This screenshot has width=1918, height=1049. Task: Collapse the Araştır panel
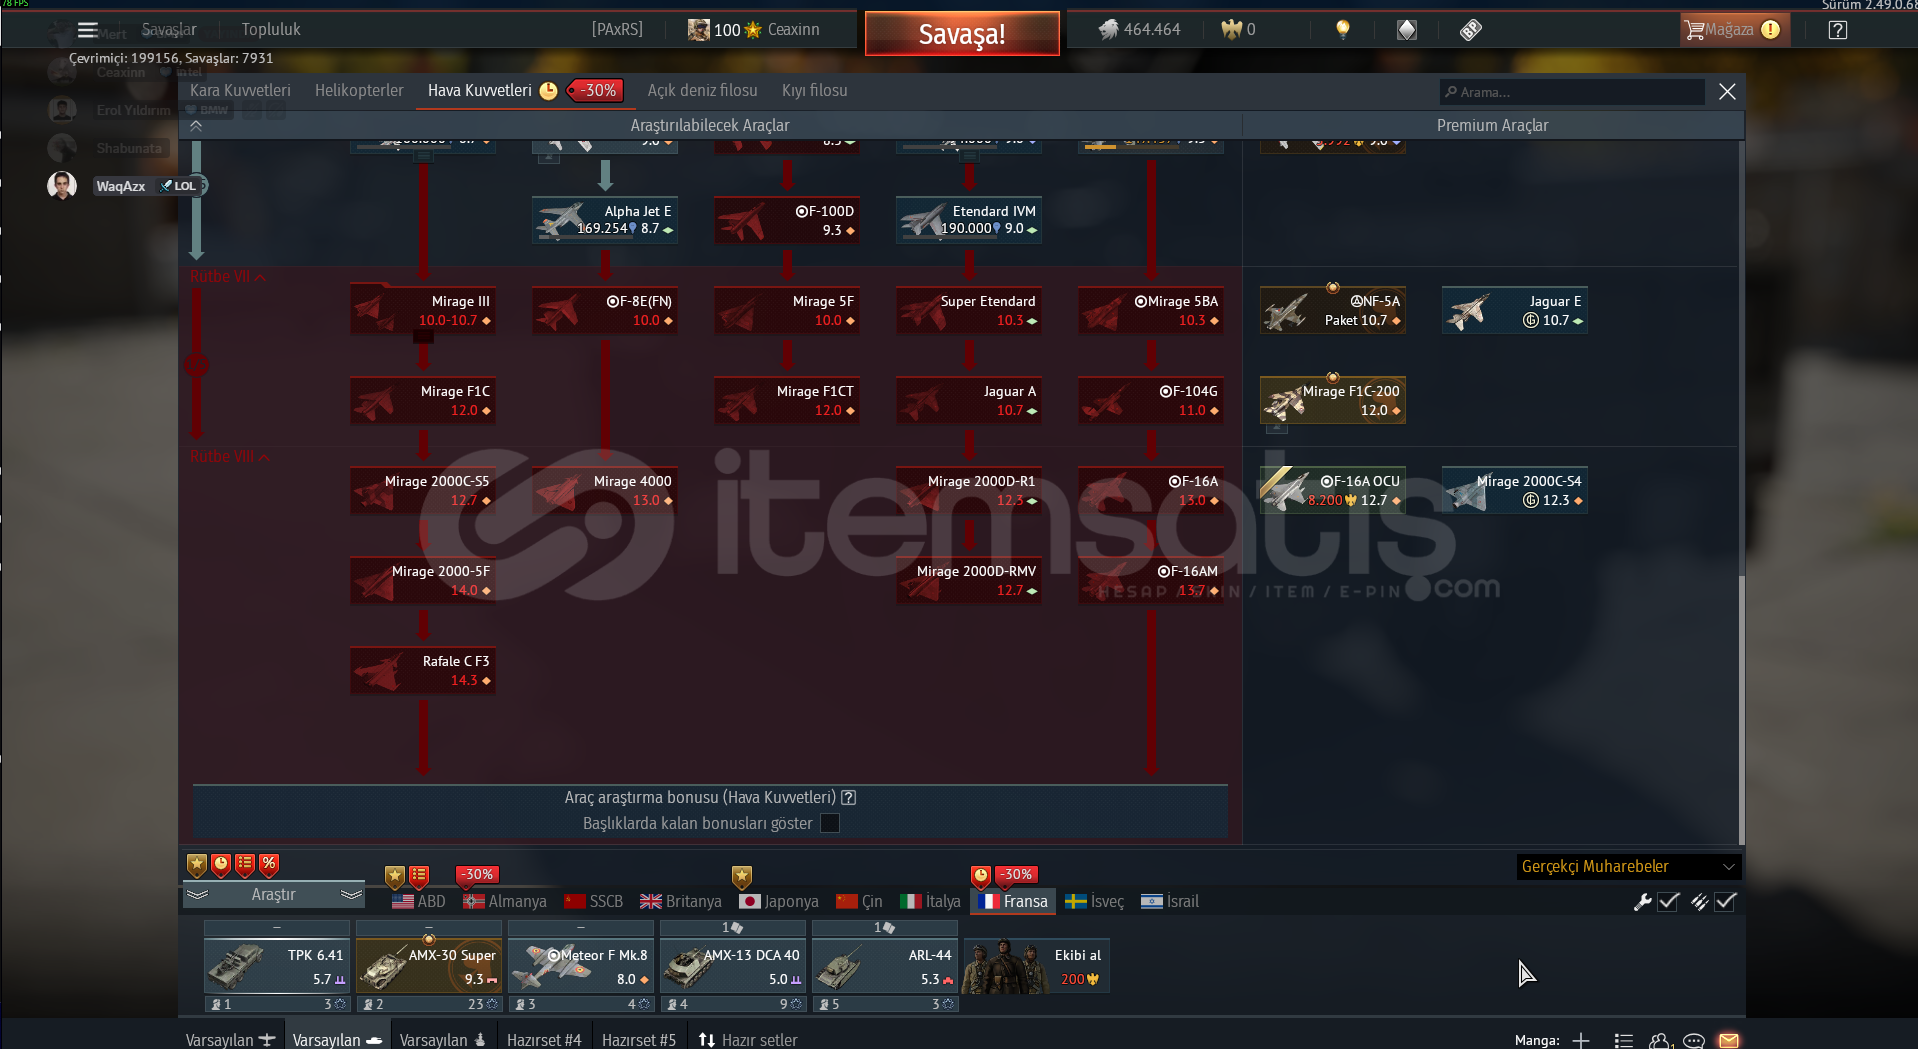coord(273,894)
